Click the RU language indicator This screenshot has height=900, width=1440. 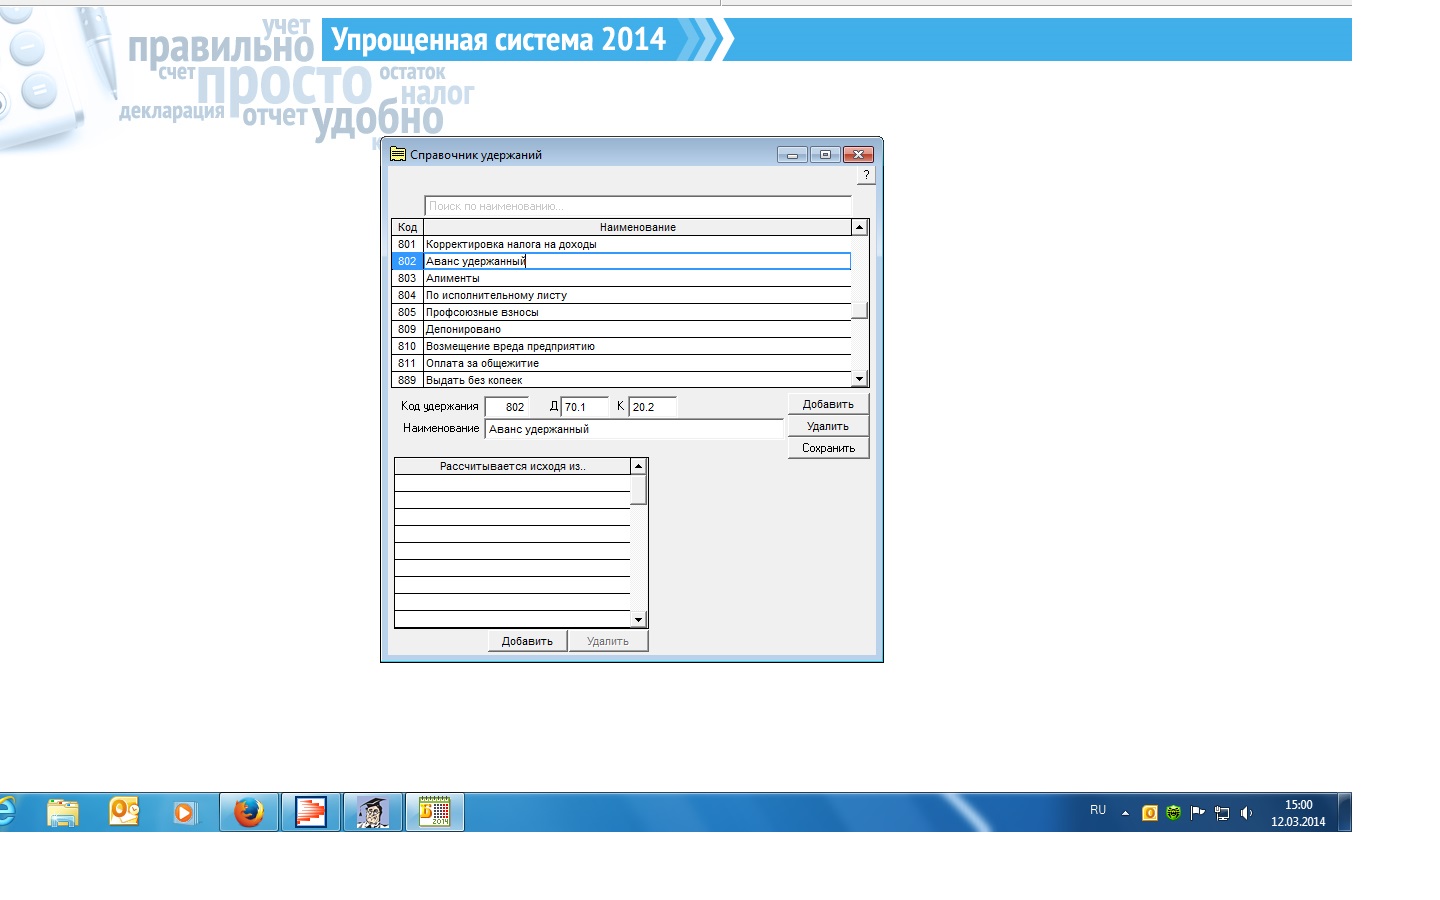point(1098,810)
